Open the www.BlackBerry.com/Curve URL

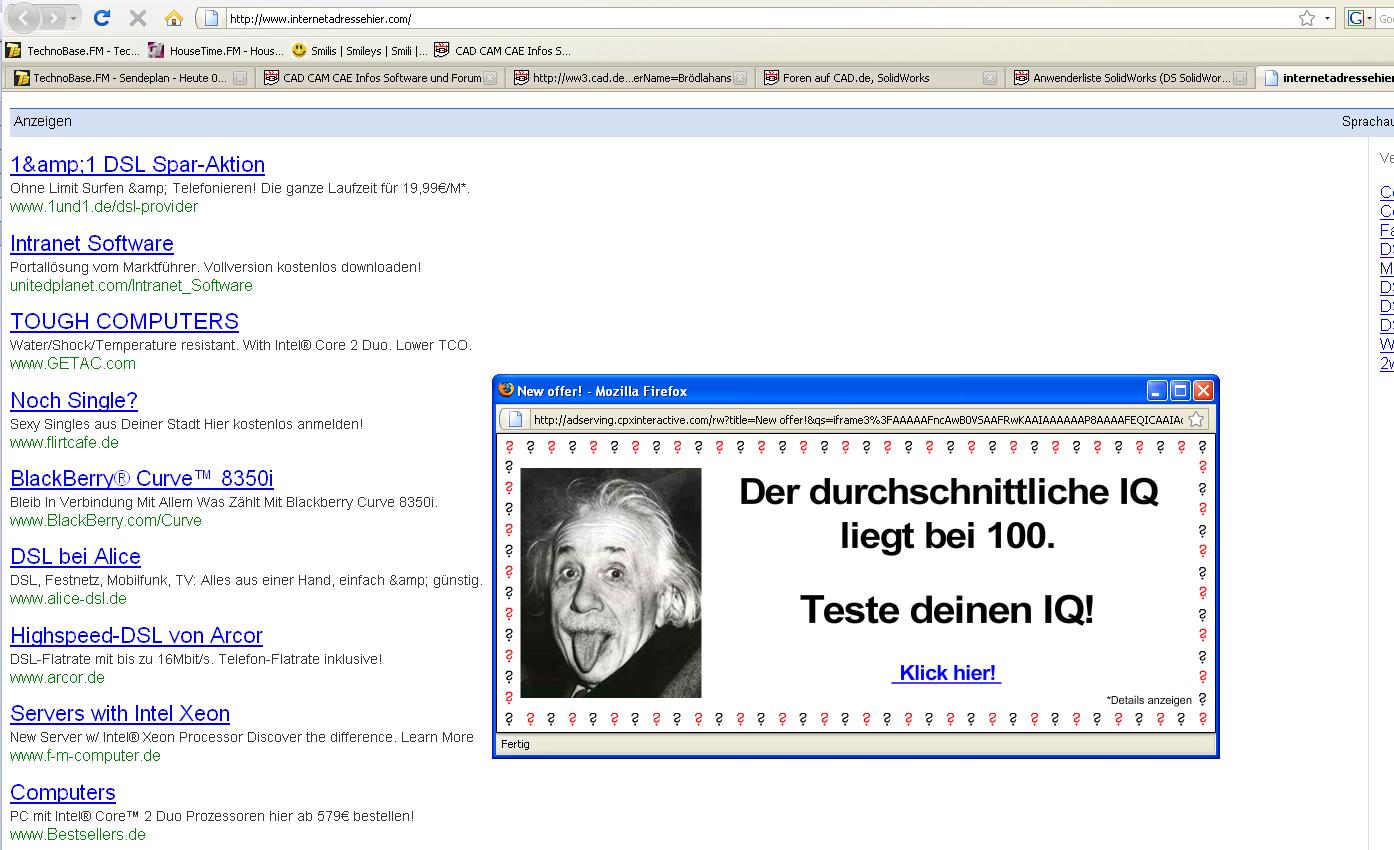coord(106,521)
